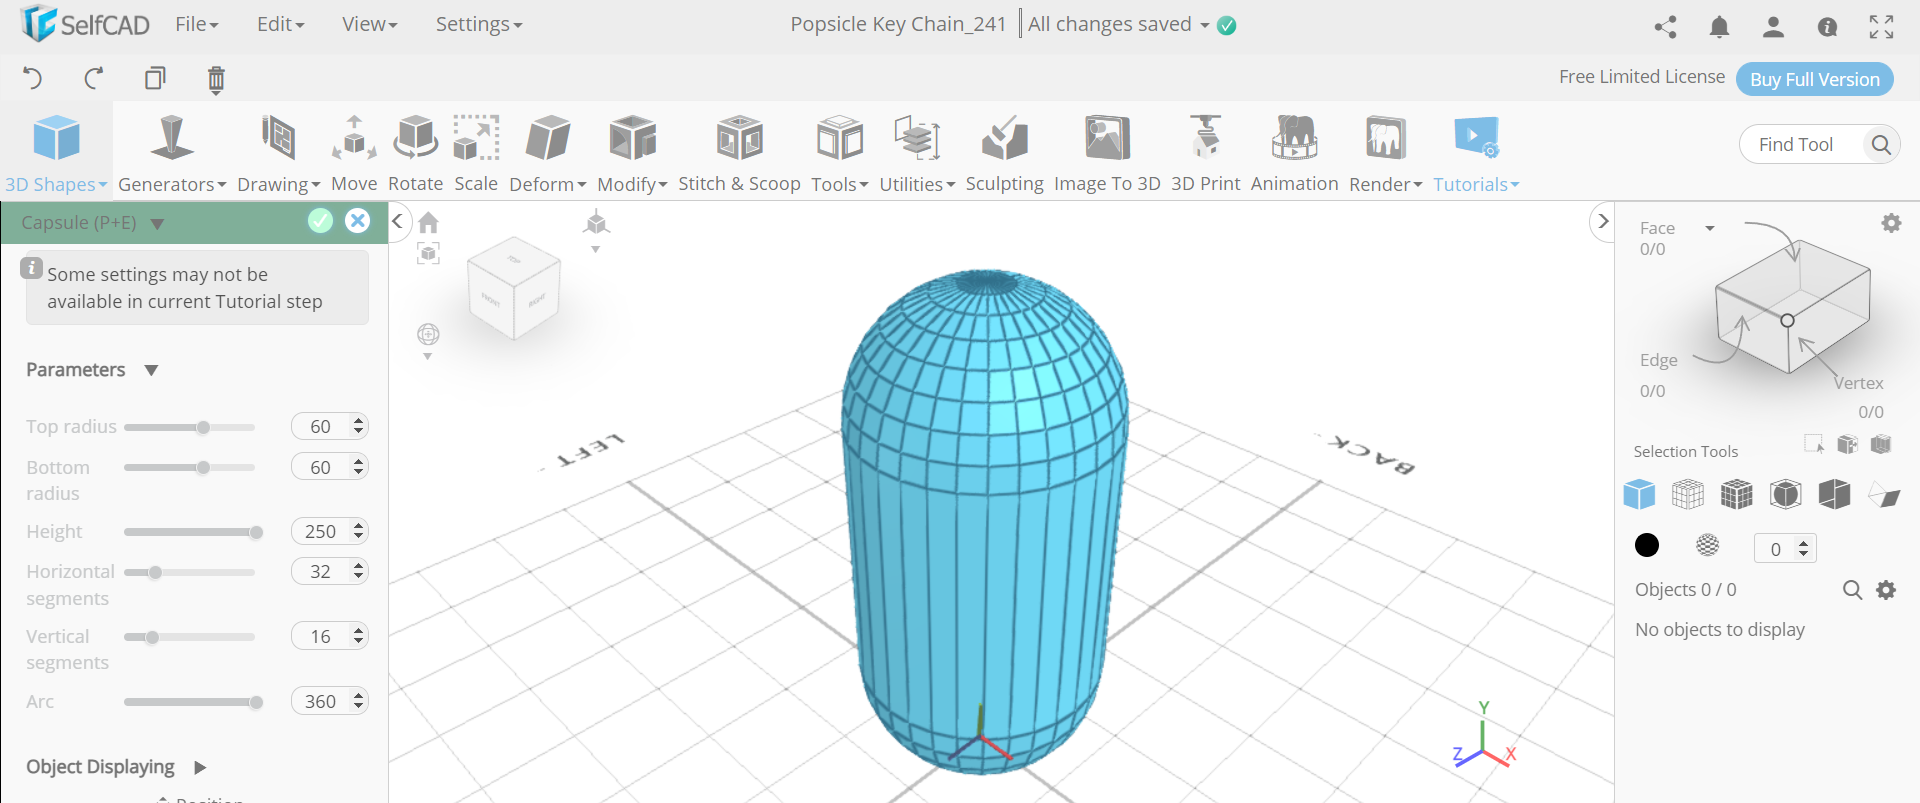Image resolution: width=1920 pixels, height=803 pixels.
Task: Open the notifications bell
Action: (1719, 27)
